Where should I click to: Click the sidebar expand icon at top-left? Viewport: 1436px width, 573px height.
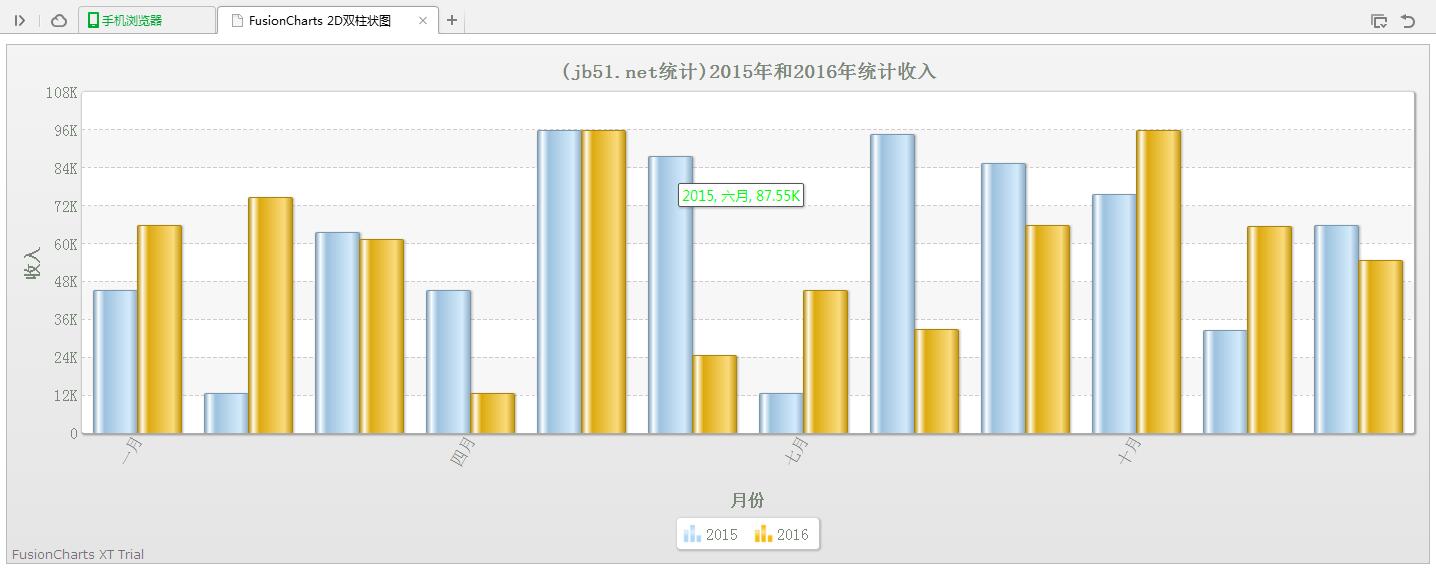pos(20,20)
